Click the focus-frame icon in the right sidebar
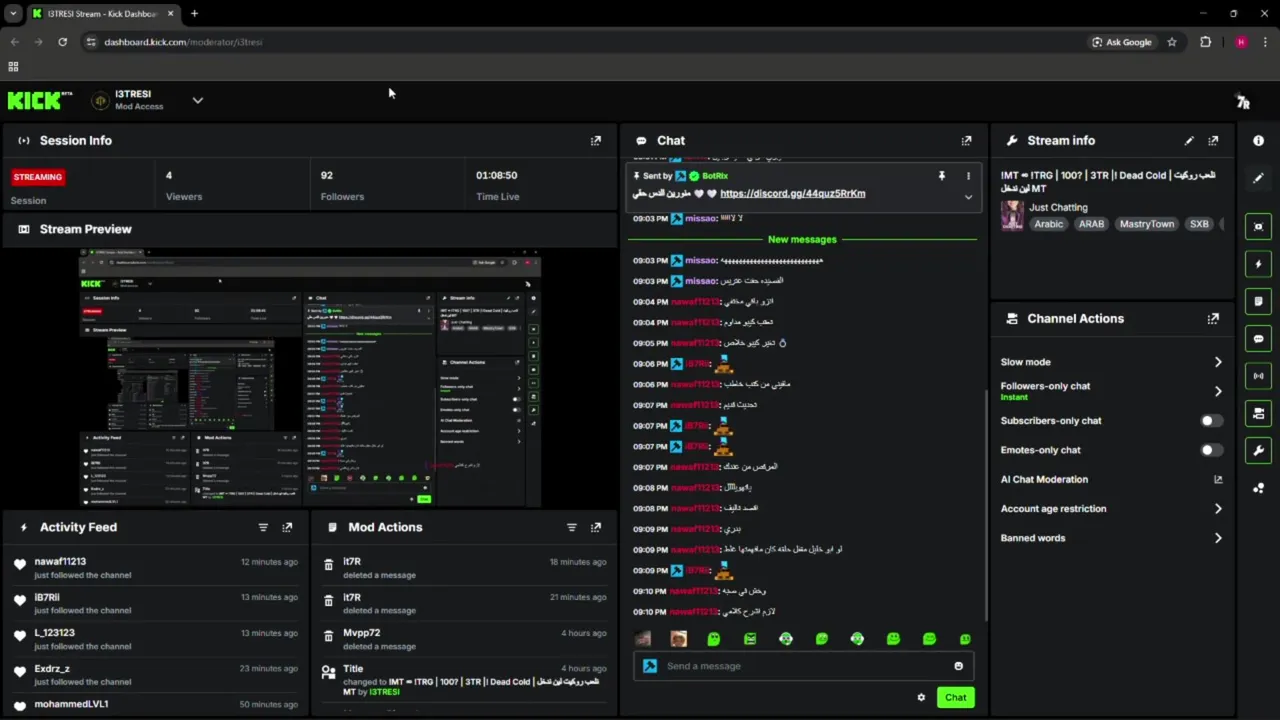The height and width of the screenshot is (720, 1280). [x=1258, y=227]
